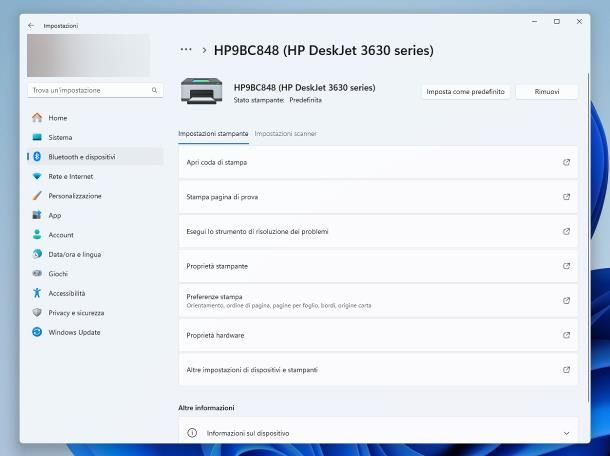Click the blurred user profile area
Viewport: 610px width, 456px height.
(88, 55)
